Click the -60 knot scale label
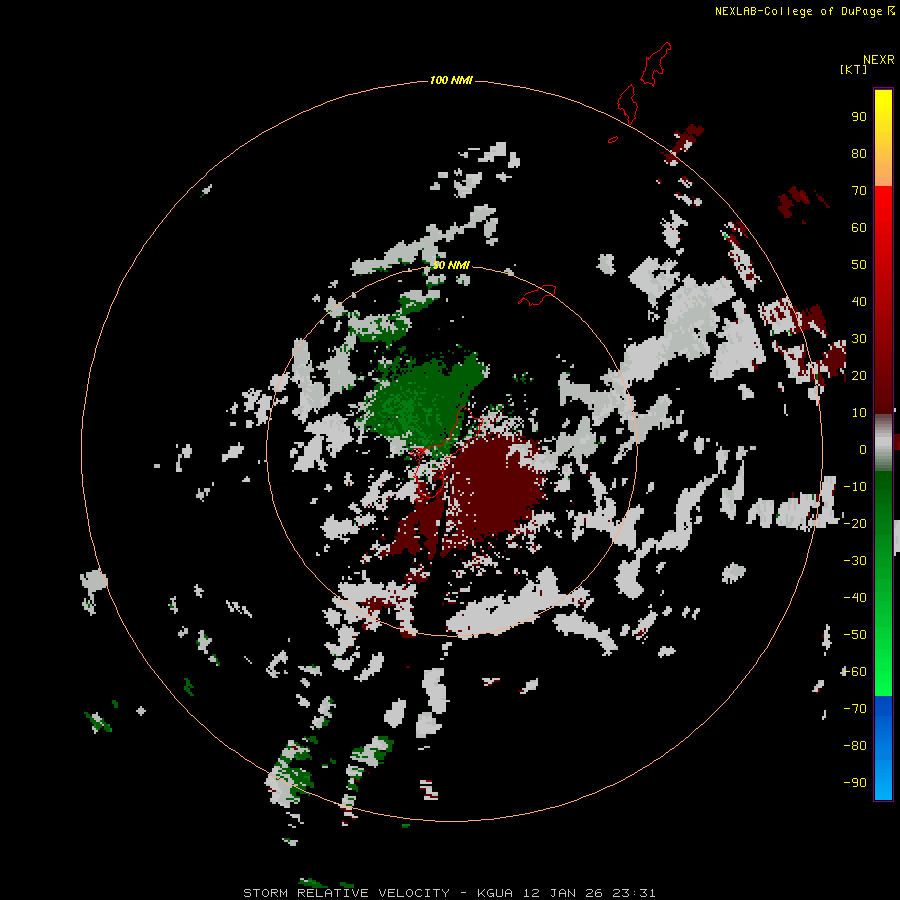Viewport: 900px width, 900px height. (x=855, y=672)
